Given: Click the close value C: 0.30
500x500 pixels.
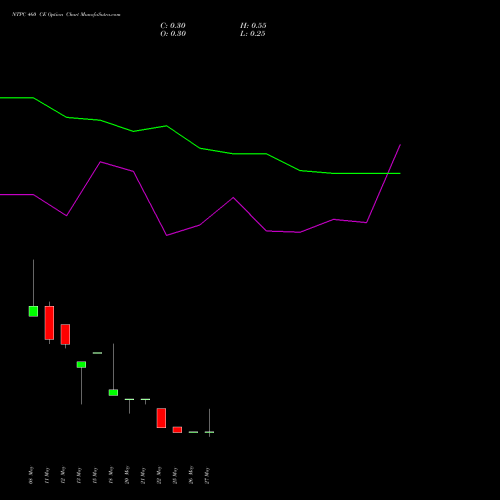Looking at the screenshot, I should (173, 26).
